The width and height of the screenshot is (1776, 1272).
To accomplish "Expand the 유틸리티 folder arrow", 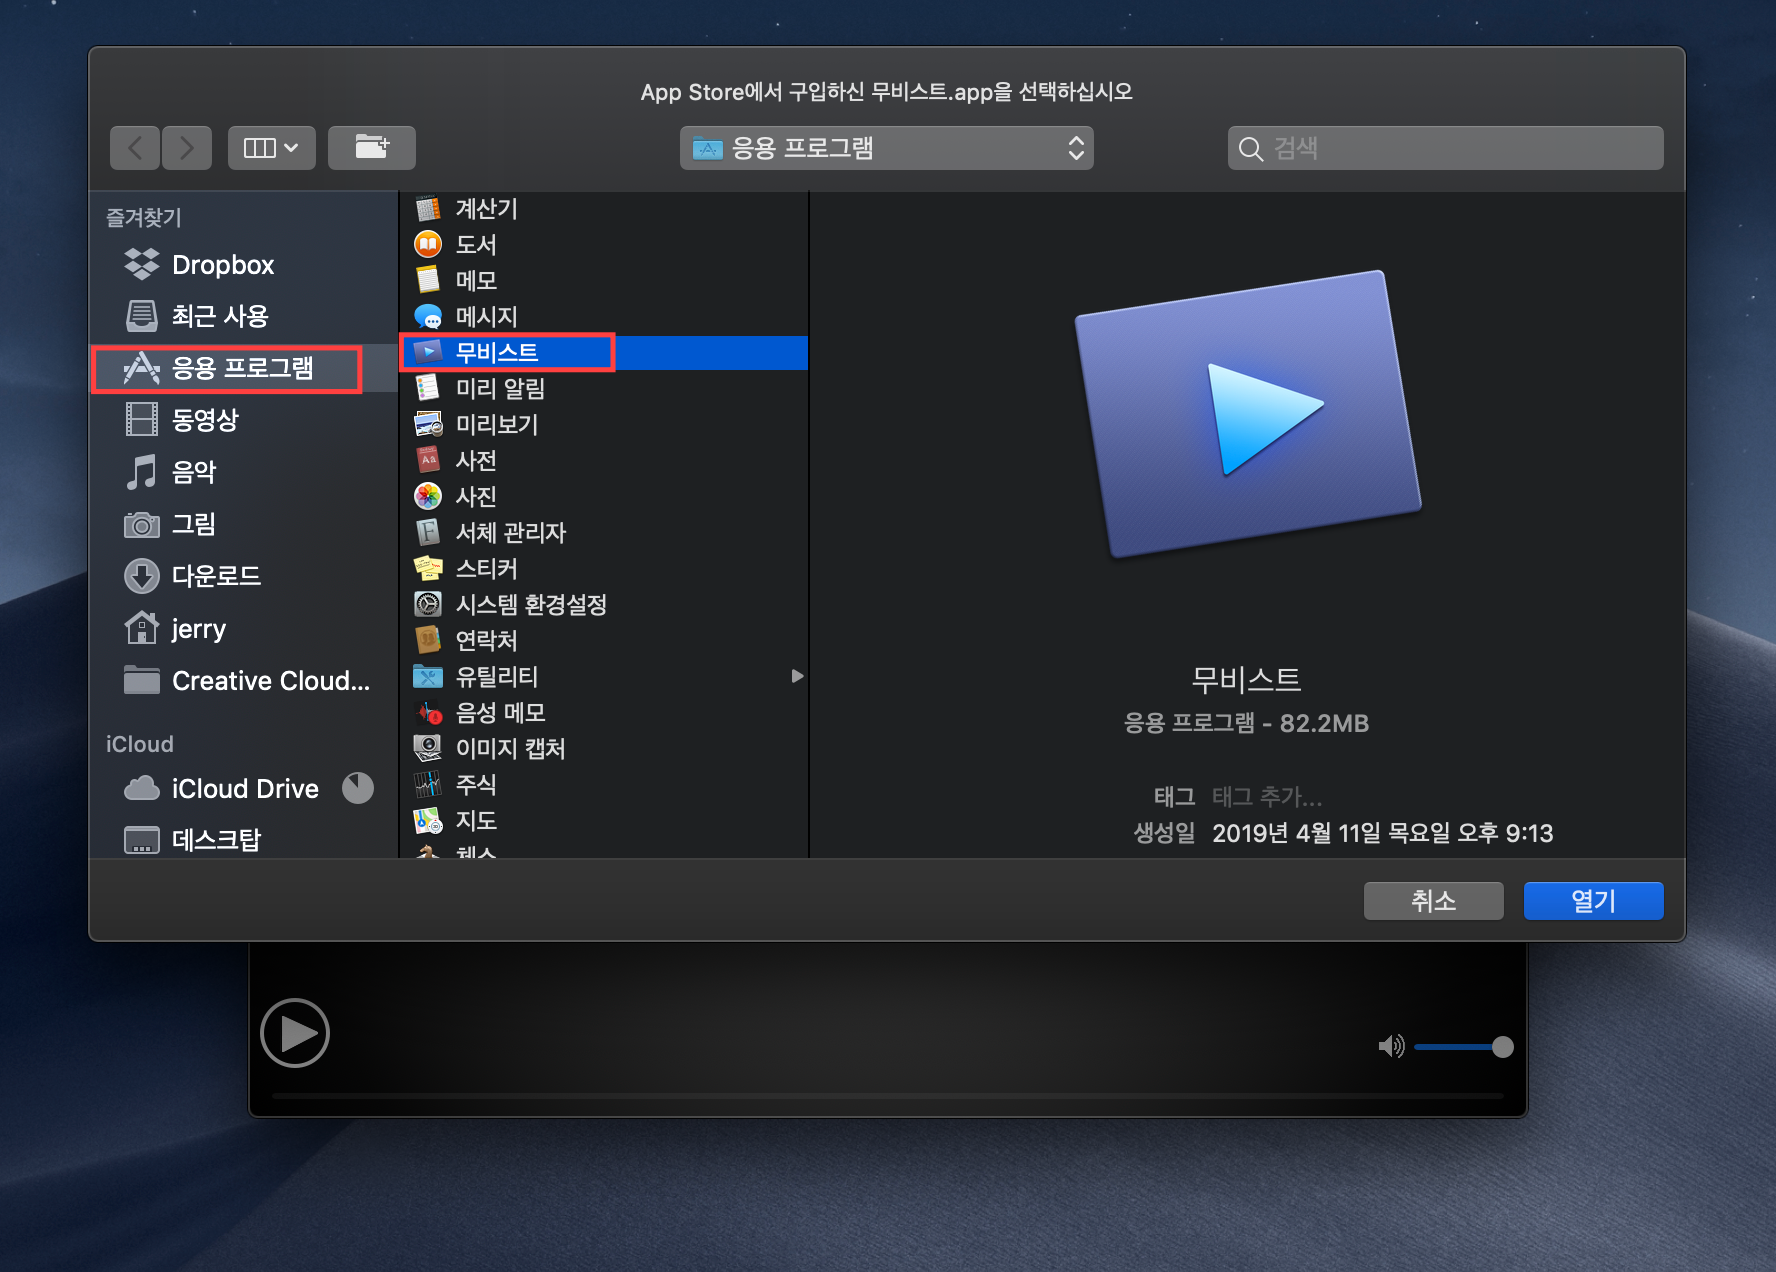I will pos(797,676).
